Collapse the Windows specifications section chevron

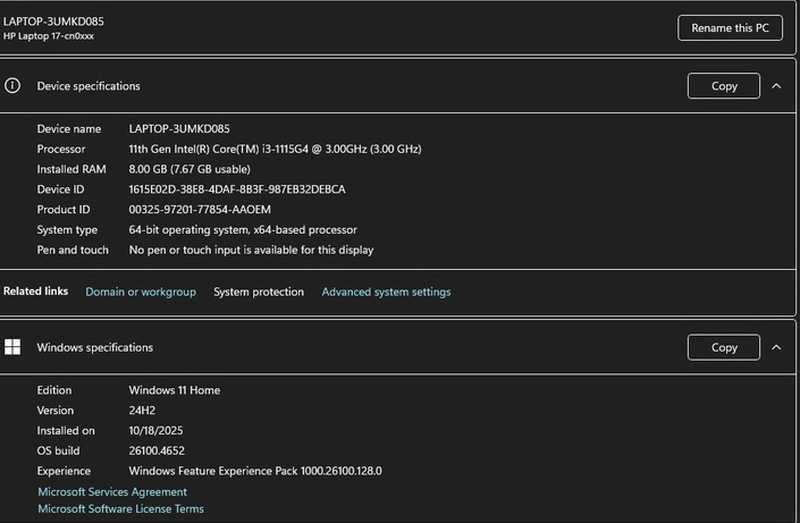776,347
